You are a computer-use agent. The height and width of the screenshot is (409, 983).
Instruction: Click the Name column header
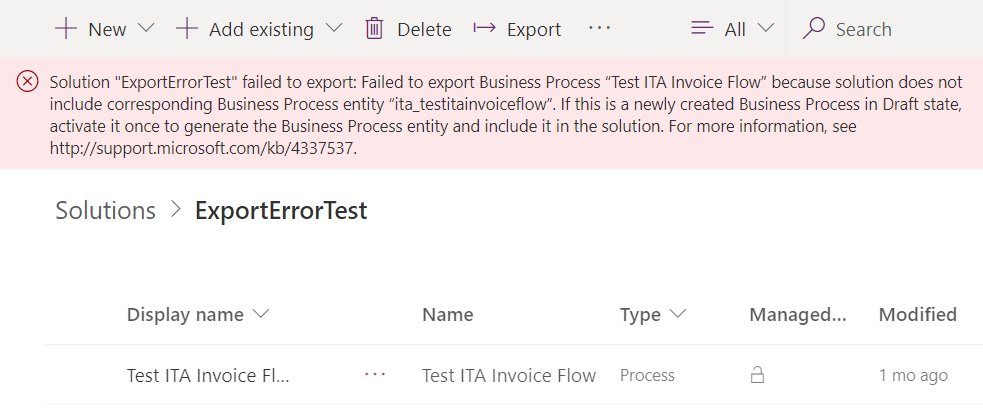pyautogui.click(x=448, y=314)
